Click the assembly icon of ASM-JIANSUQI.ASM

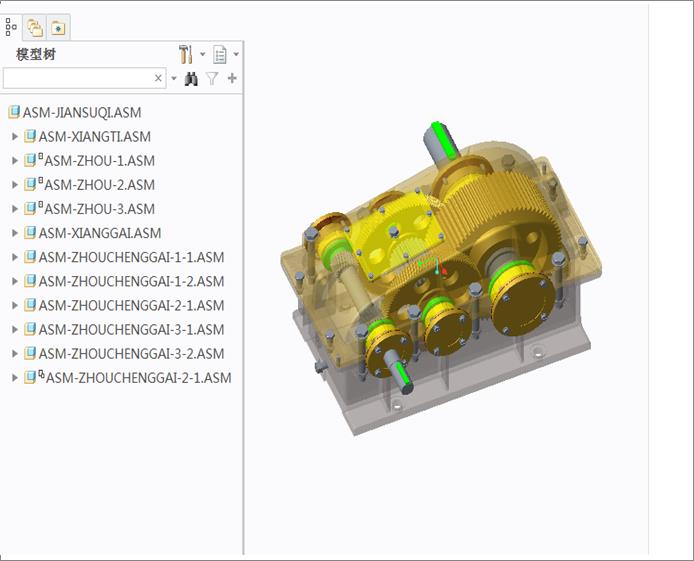14,112
